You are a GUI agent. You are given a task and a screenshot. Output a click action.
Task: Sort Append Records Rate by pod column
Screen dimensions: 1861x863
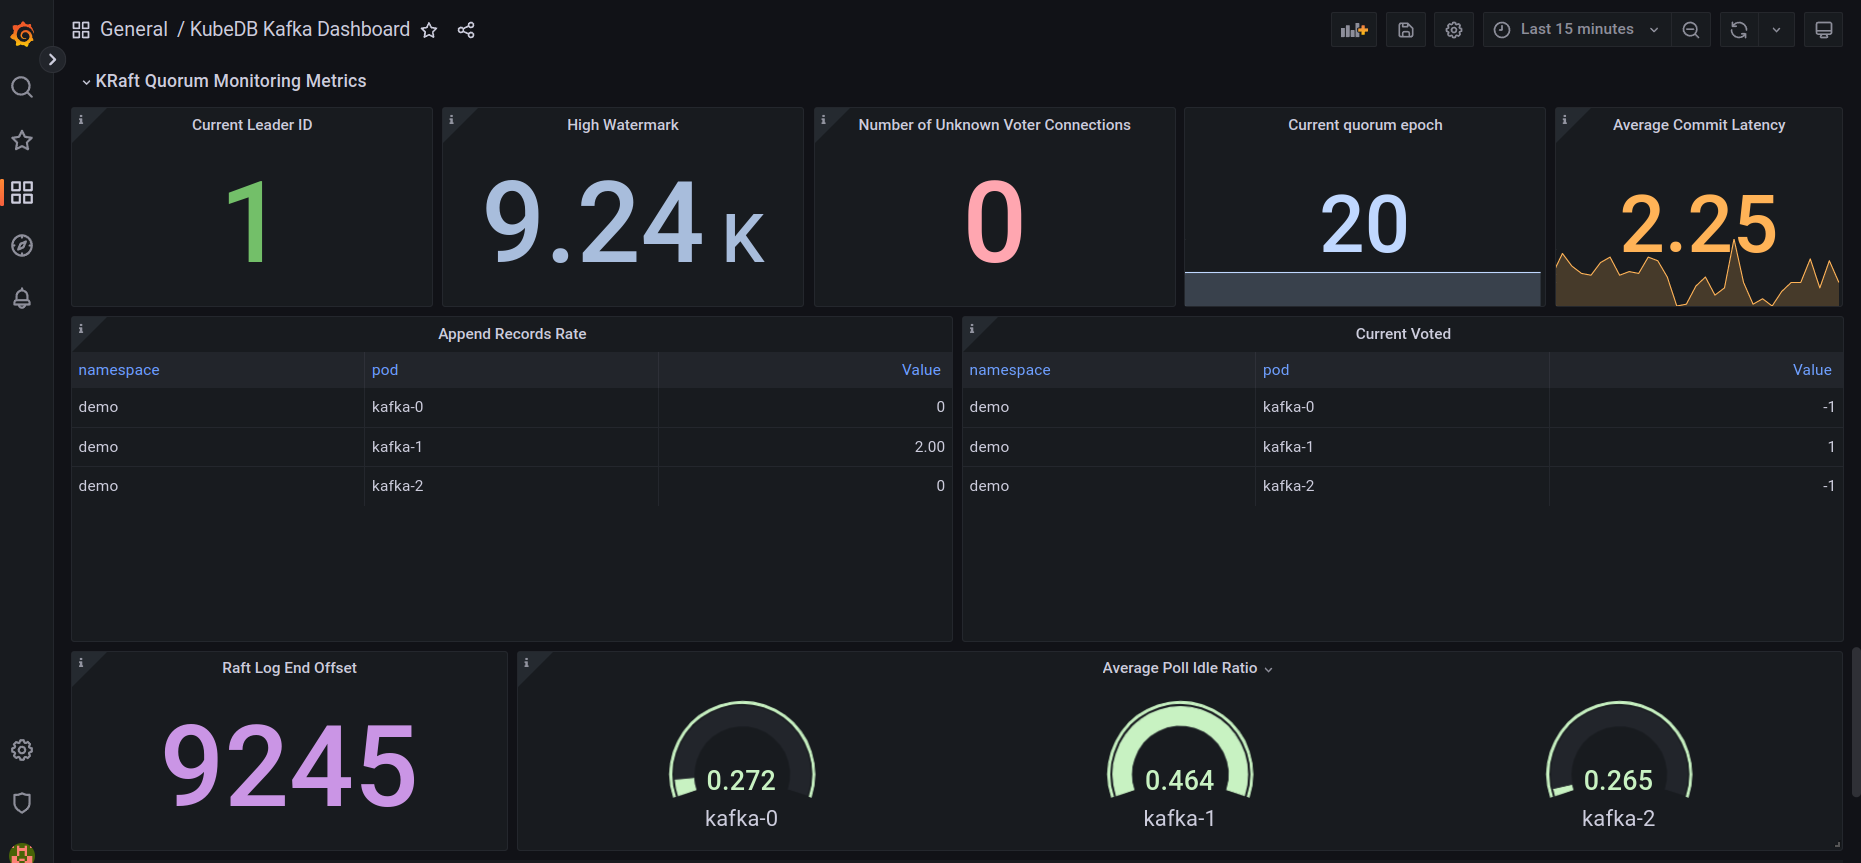tap(385, 370)
